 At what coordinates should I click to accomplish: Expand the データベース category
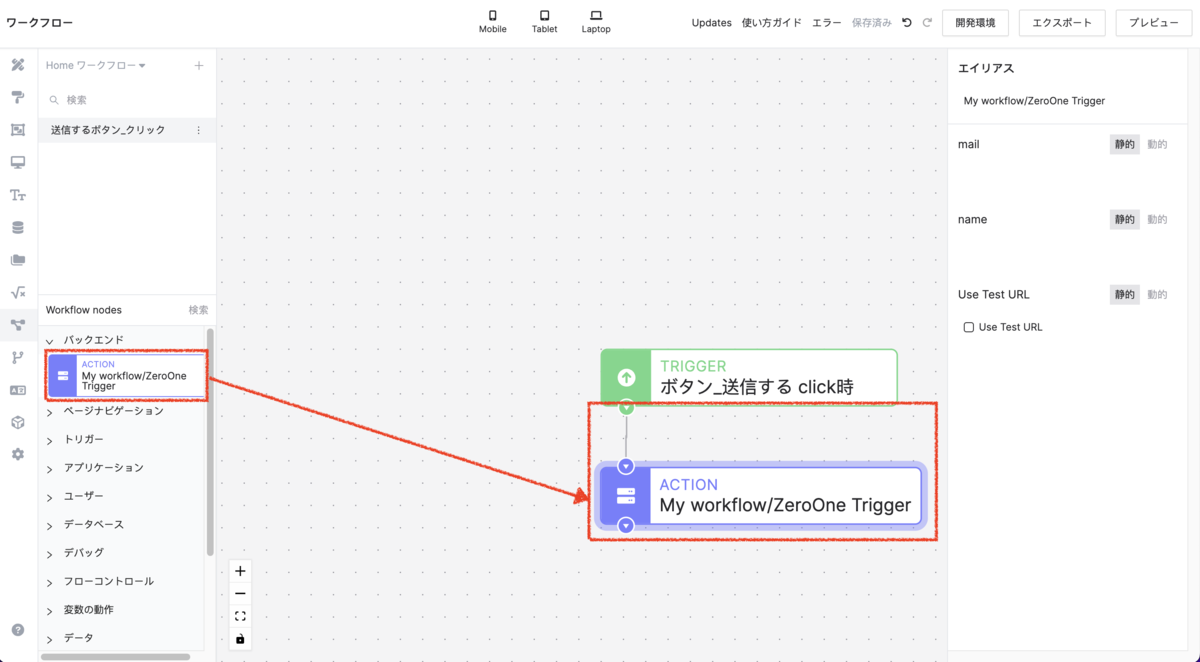click(49, 525)
